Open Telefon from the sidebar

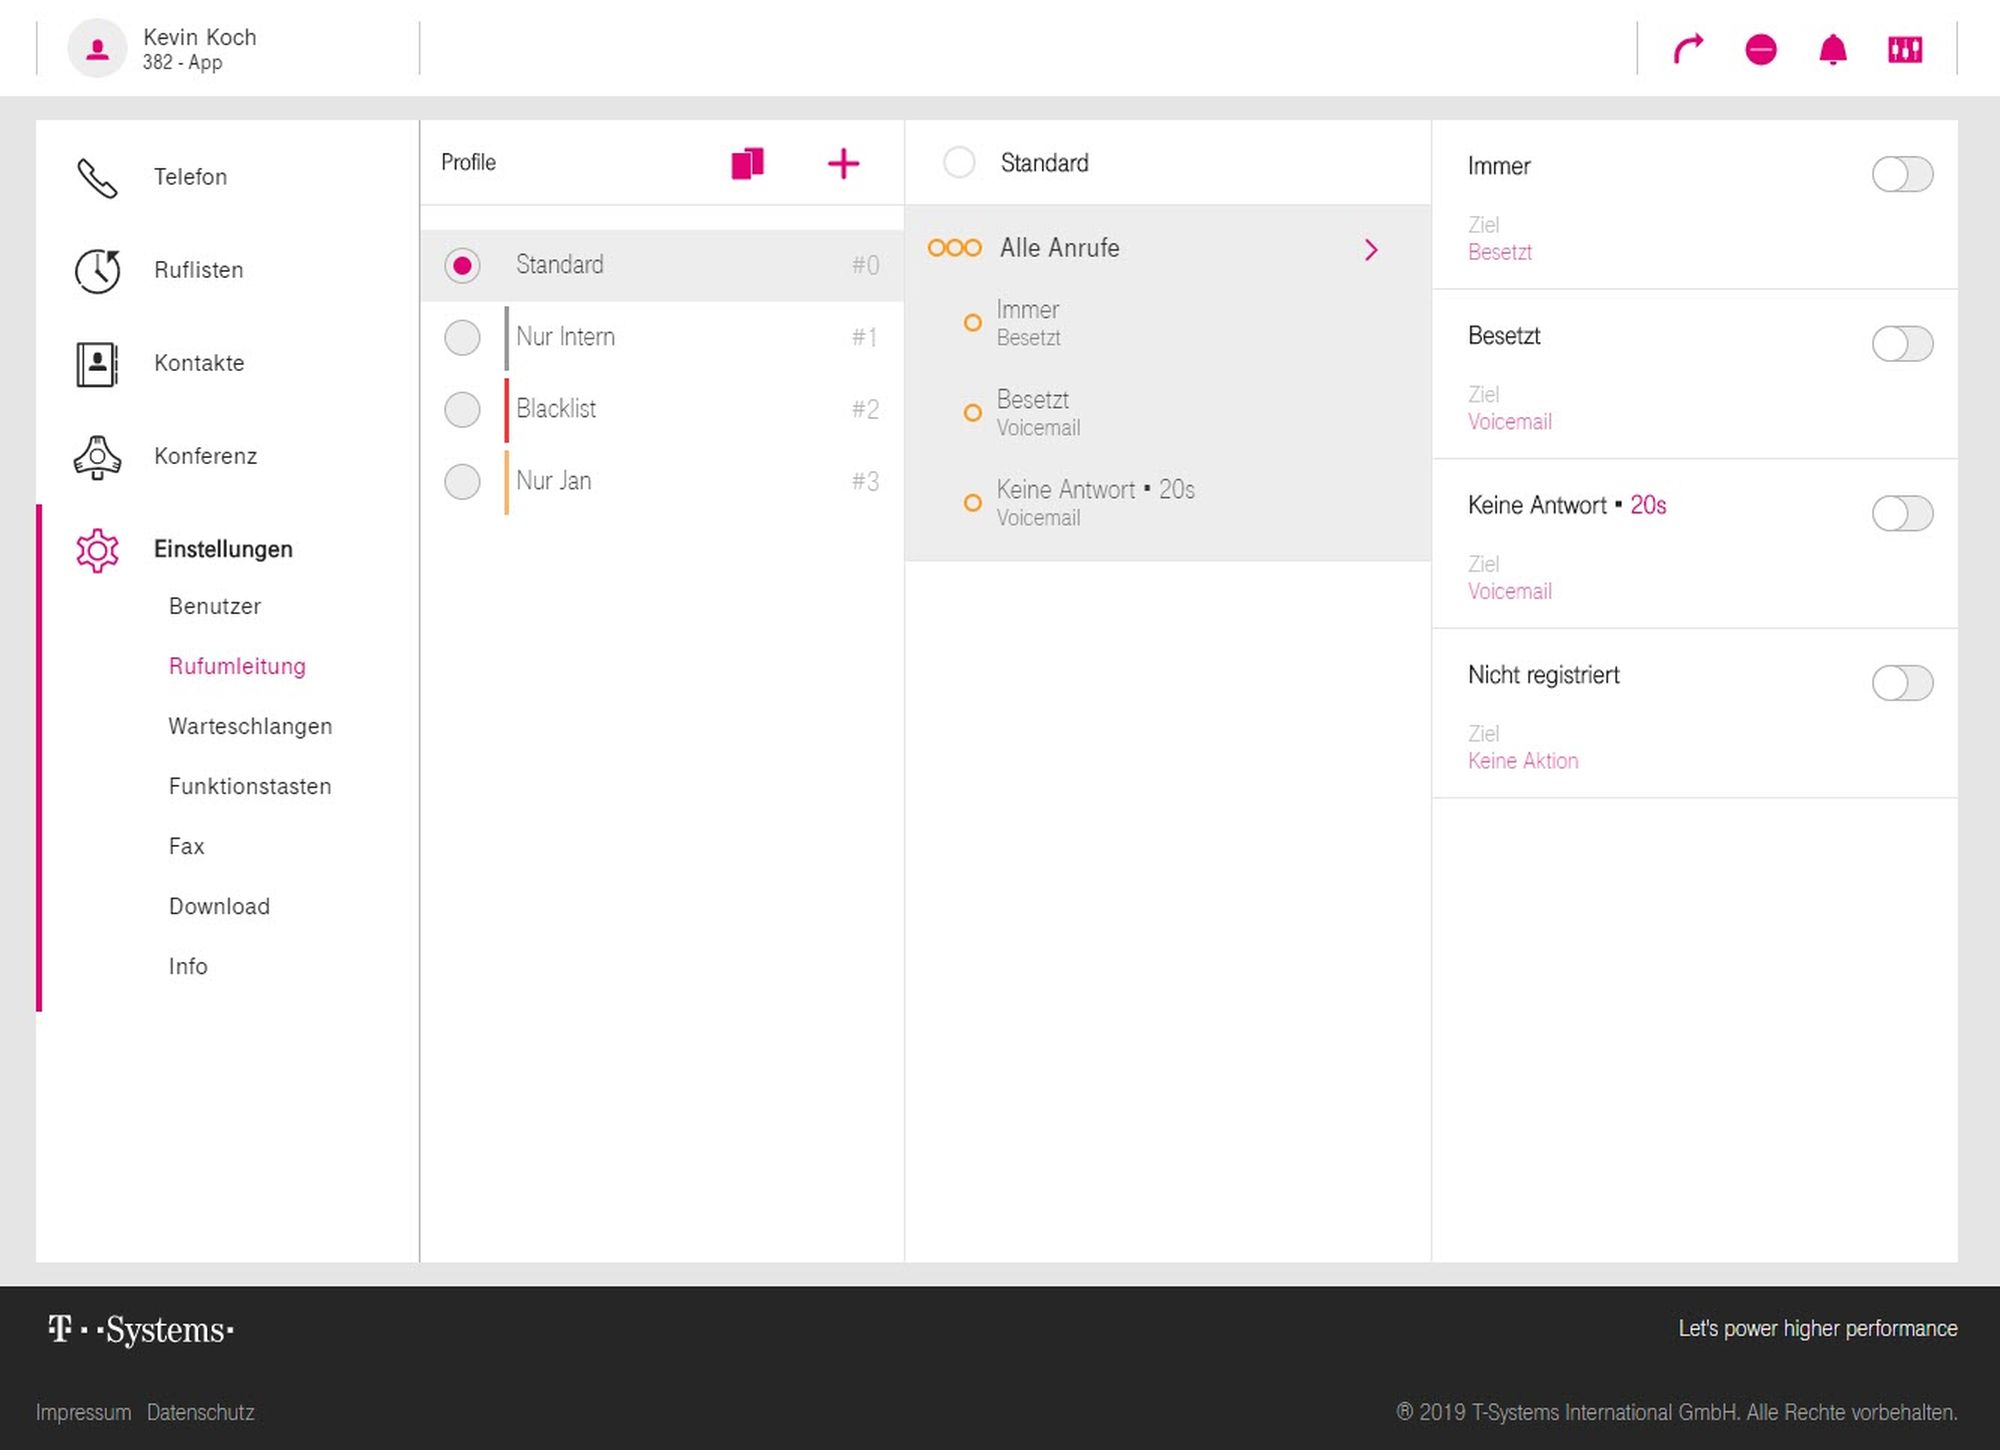click(x=190, y=177)
